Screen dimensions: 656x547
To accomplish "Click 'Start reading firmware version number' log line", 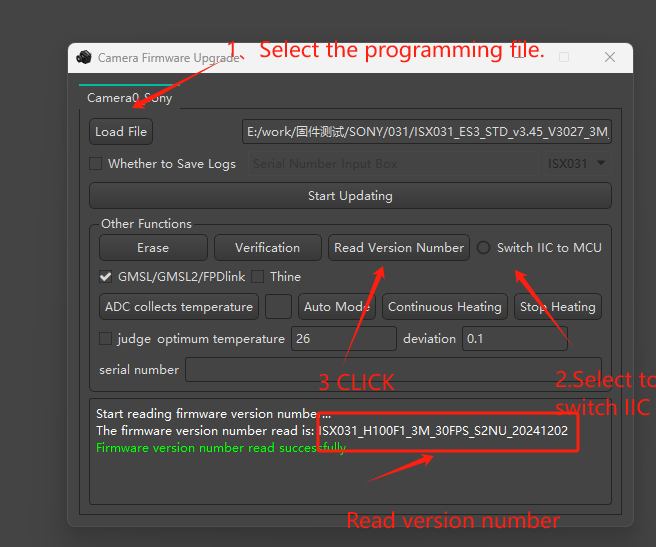I will 213,414.
